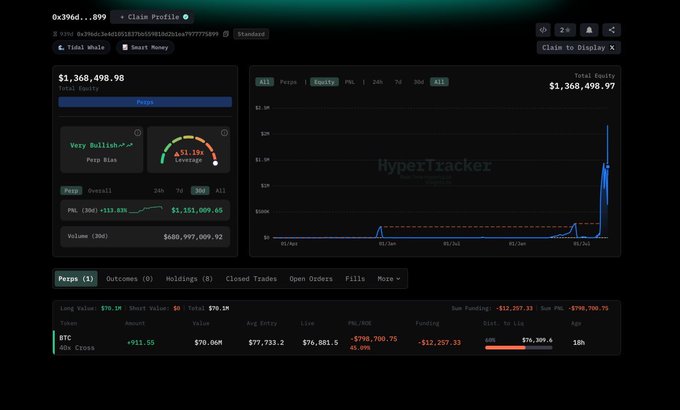This screenshot has width=680, height=410.
Task: Sort positions by Token column header
Action: tap(69, 323)
